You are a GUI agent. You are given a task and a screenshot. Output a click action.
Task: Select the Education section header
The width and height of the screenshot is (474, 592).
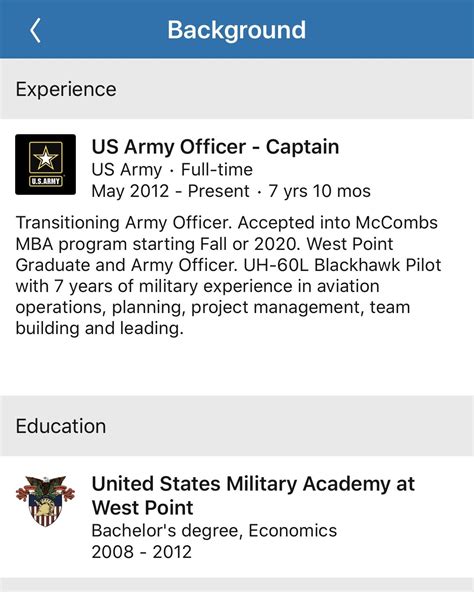coord(61,426)
